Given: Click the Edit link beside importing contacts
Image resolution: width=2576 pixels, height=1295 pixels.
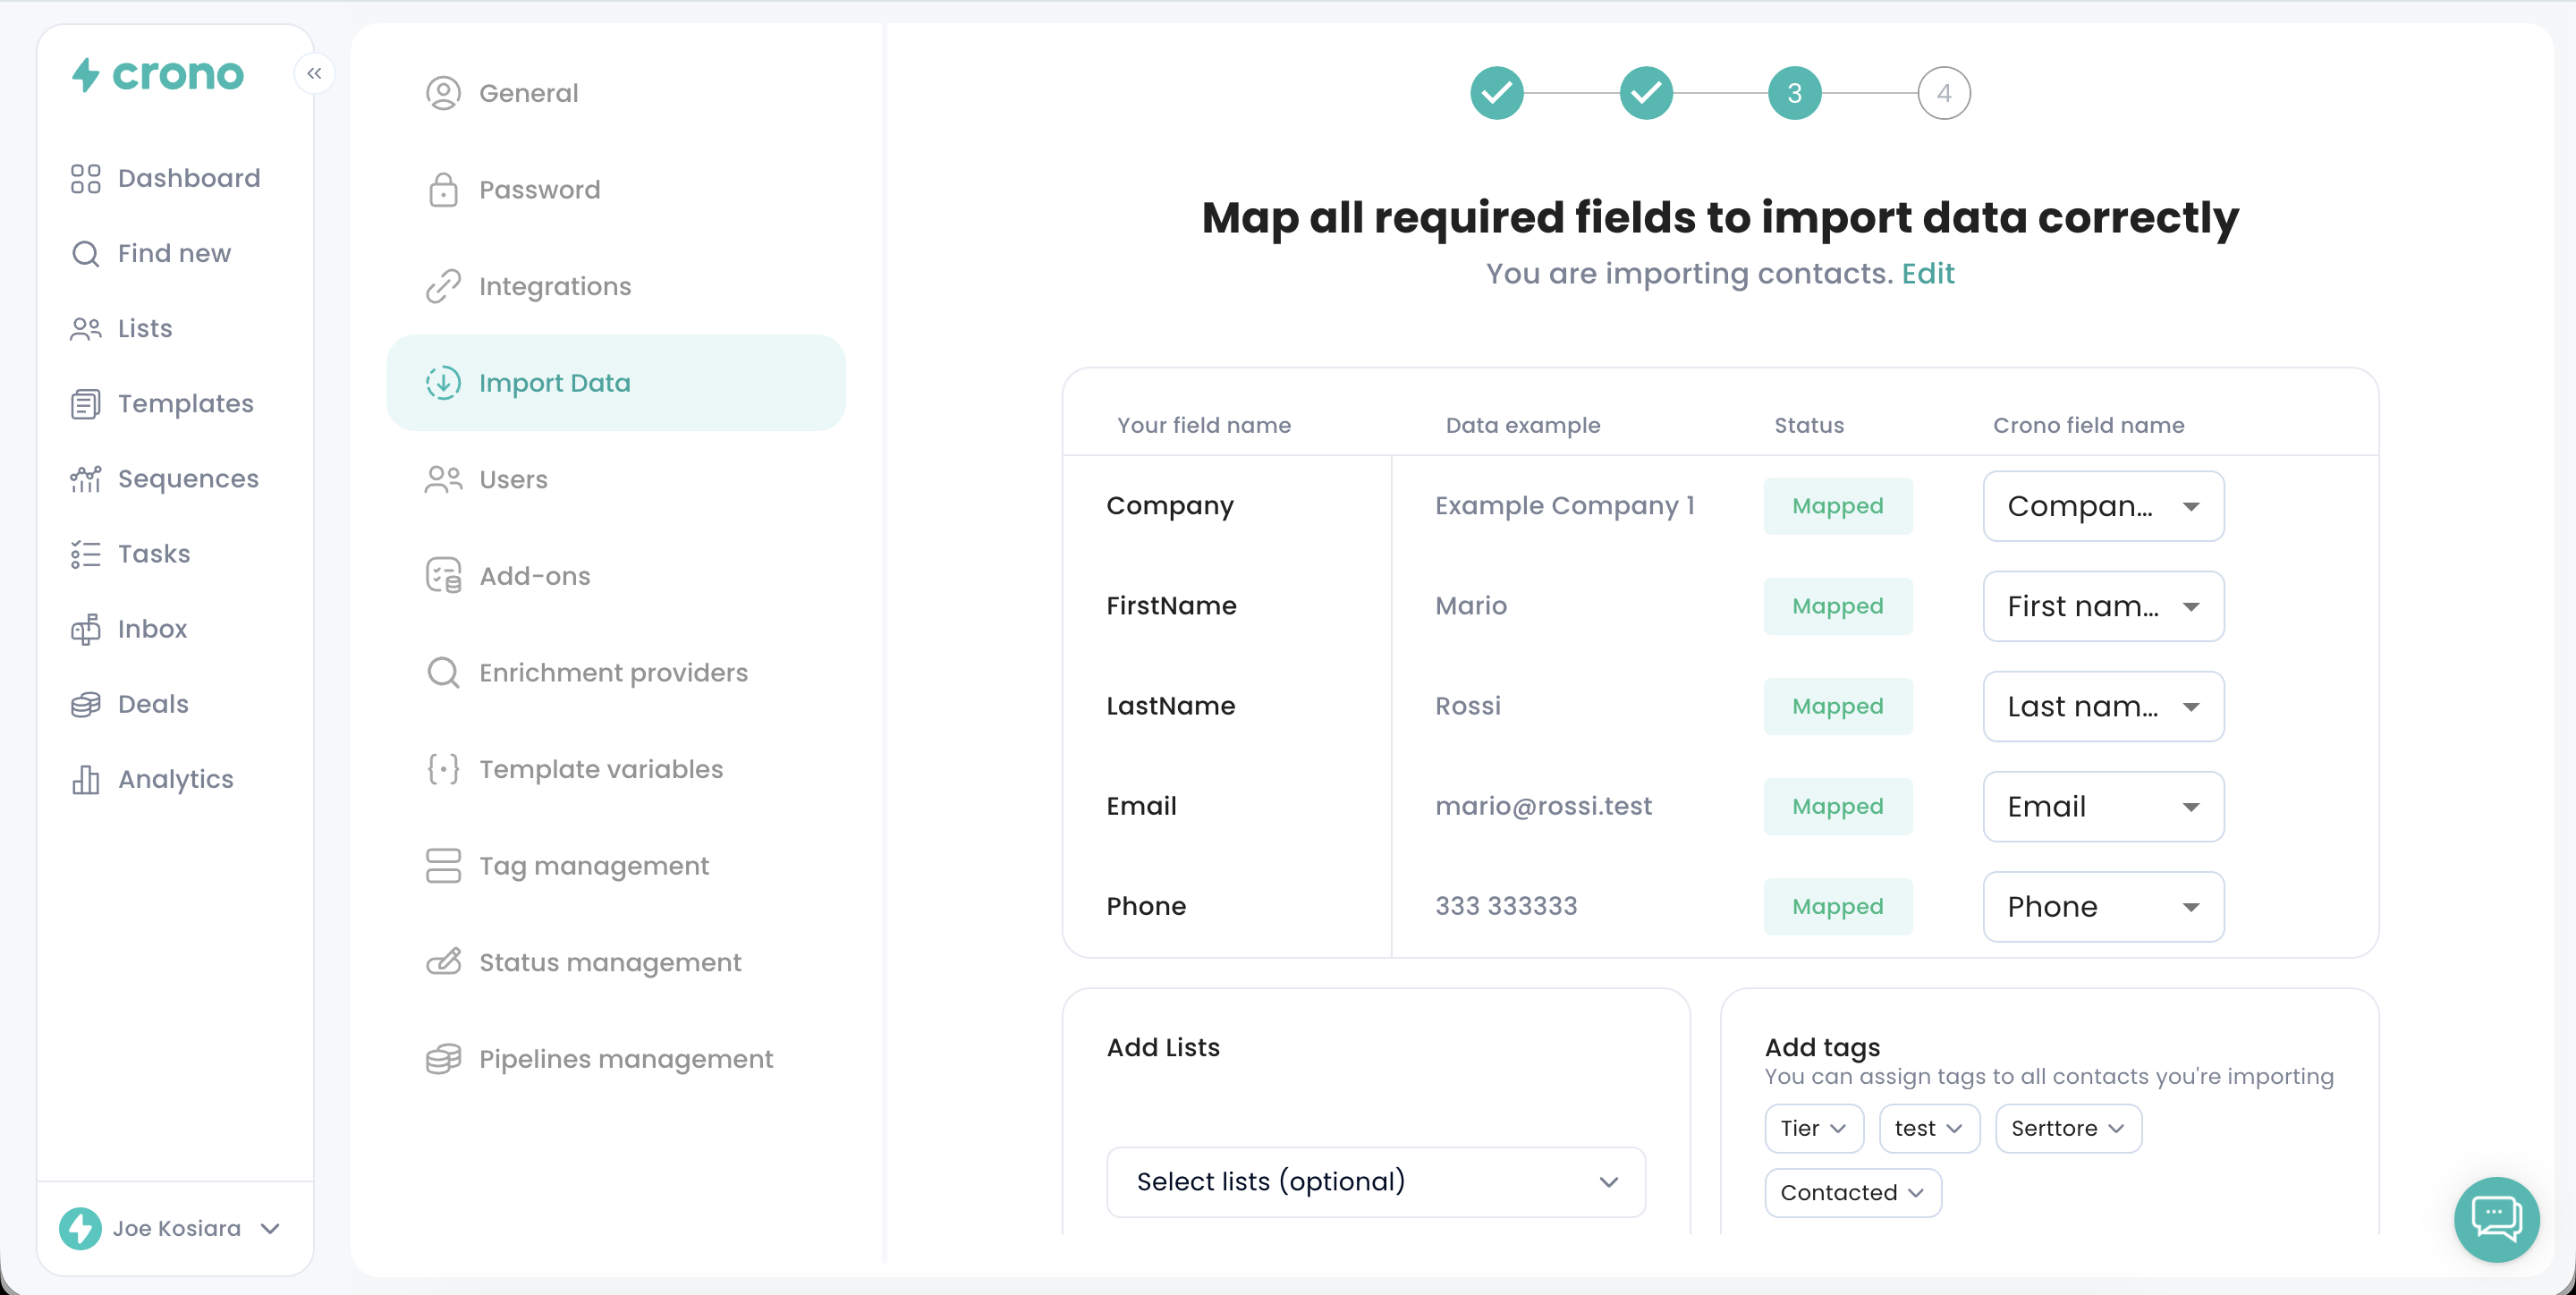Looking at the screenshot, I should pos(1927,273).
